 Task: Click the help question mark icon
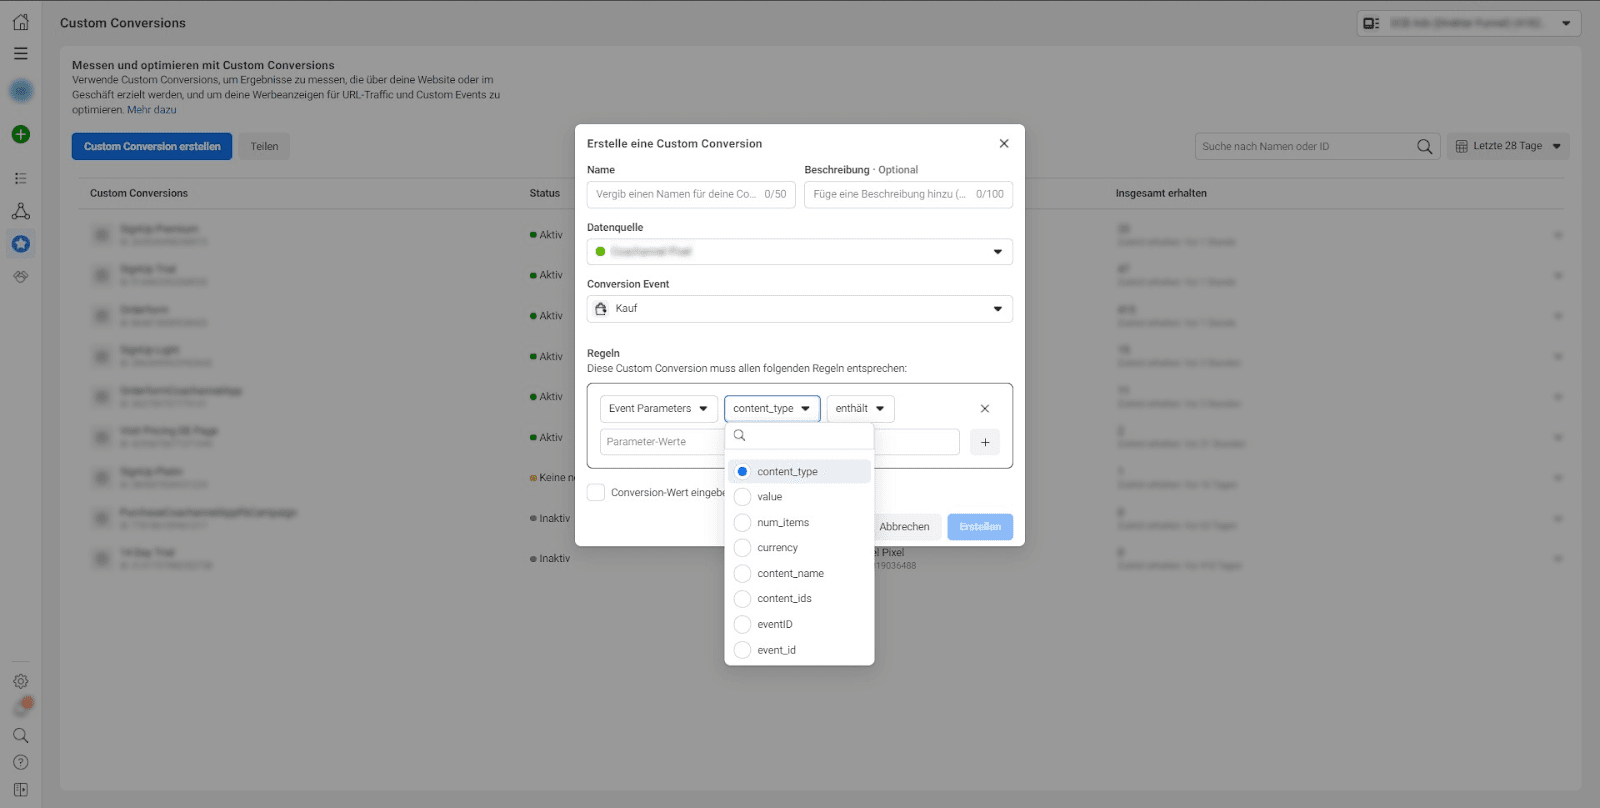[x=20, y=762]
